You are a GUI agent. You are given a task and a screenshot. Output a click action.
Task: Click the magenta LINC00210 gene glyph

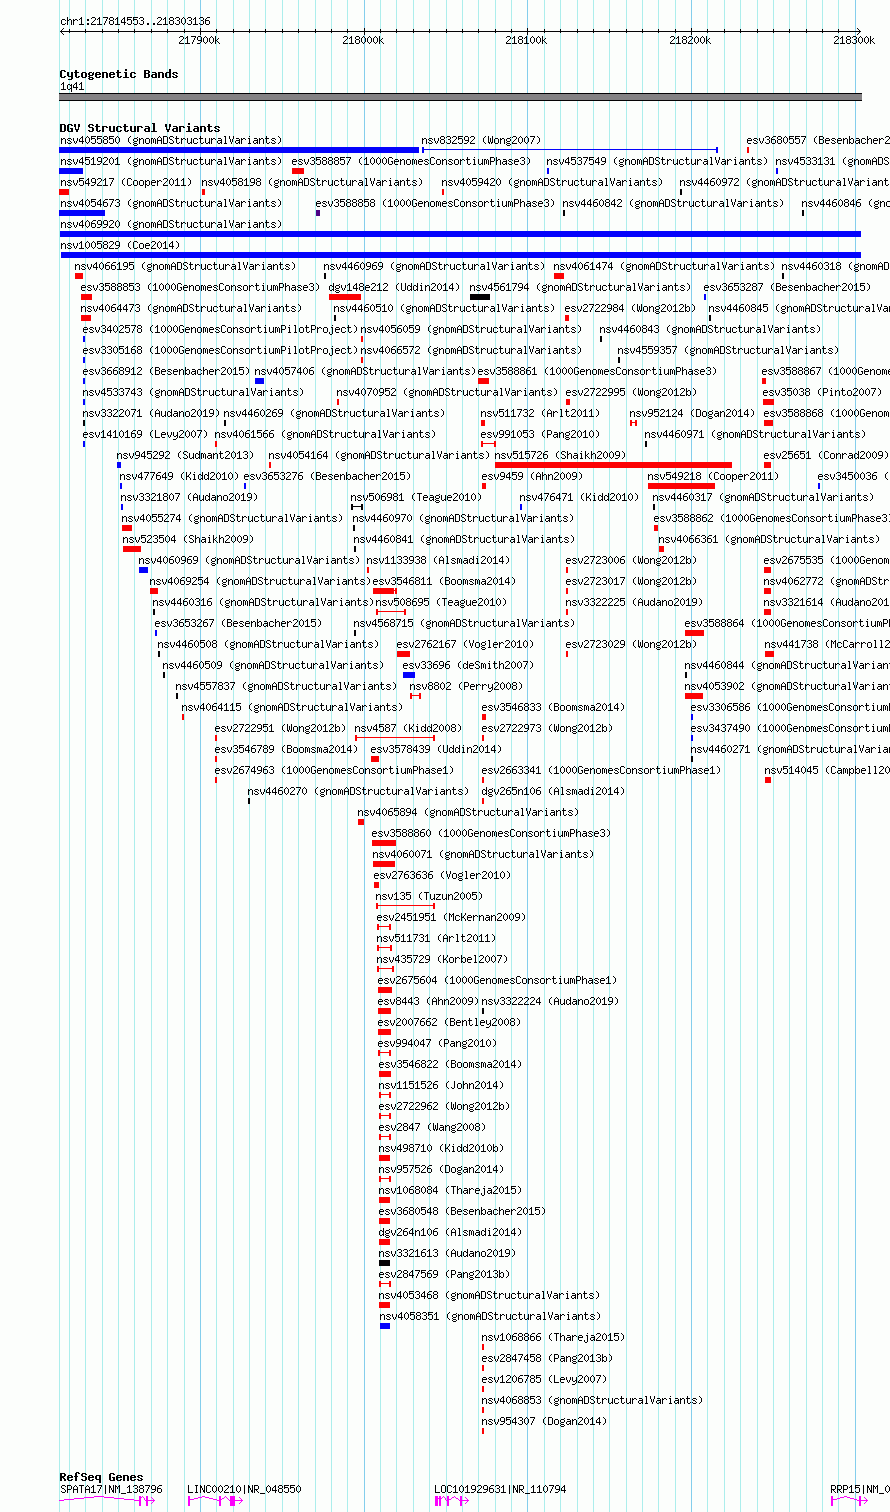click(x=215, y=1501)
